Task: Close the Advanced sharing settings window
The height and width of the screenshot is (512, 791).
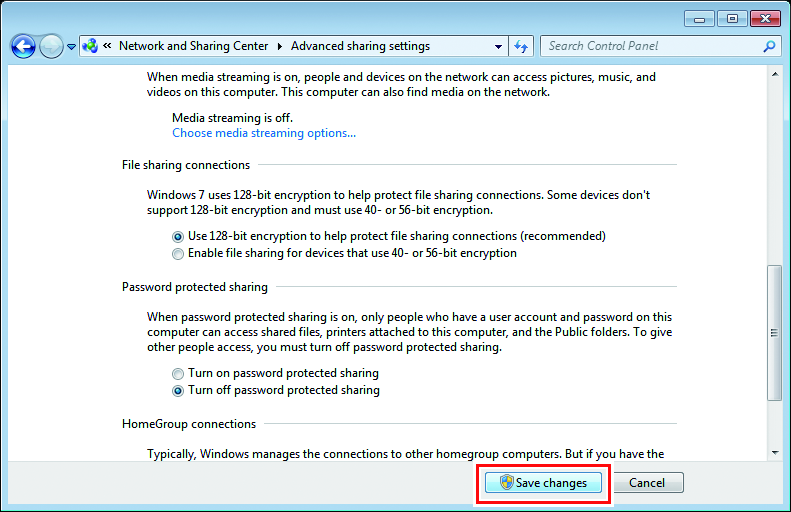Action: (x=765, y=19)
